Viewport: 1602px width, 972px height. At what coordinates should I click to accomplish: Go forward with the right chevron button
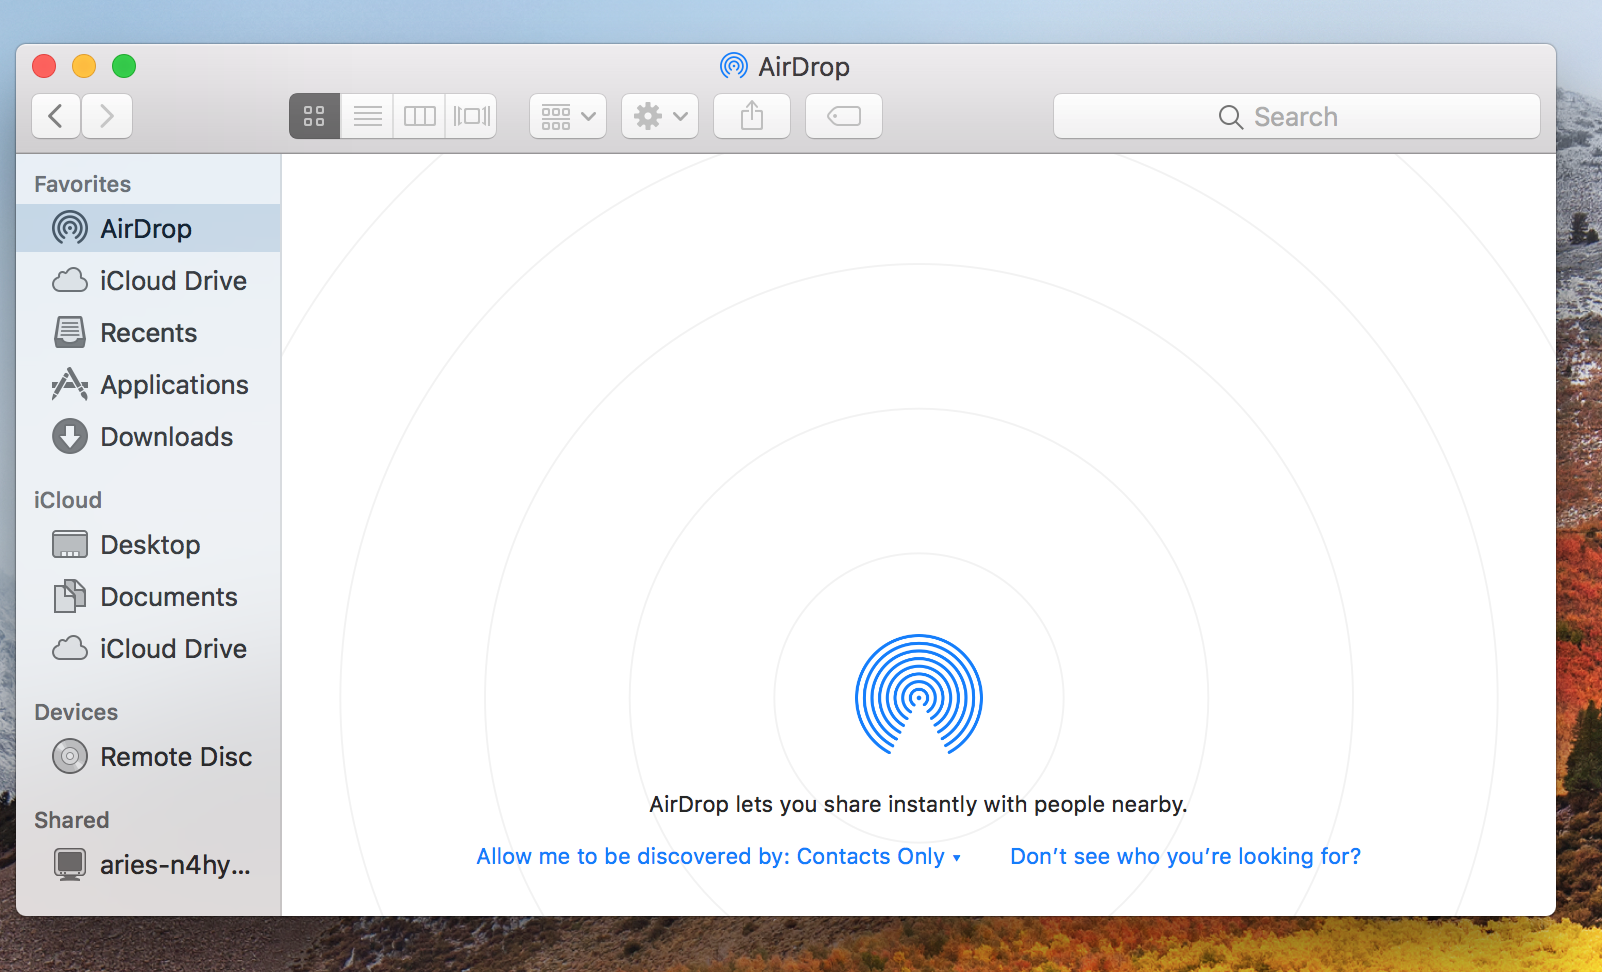[107, 116]
